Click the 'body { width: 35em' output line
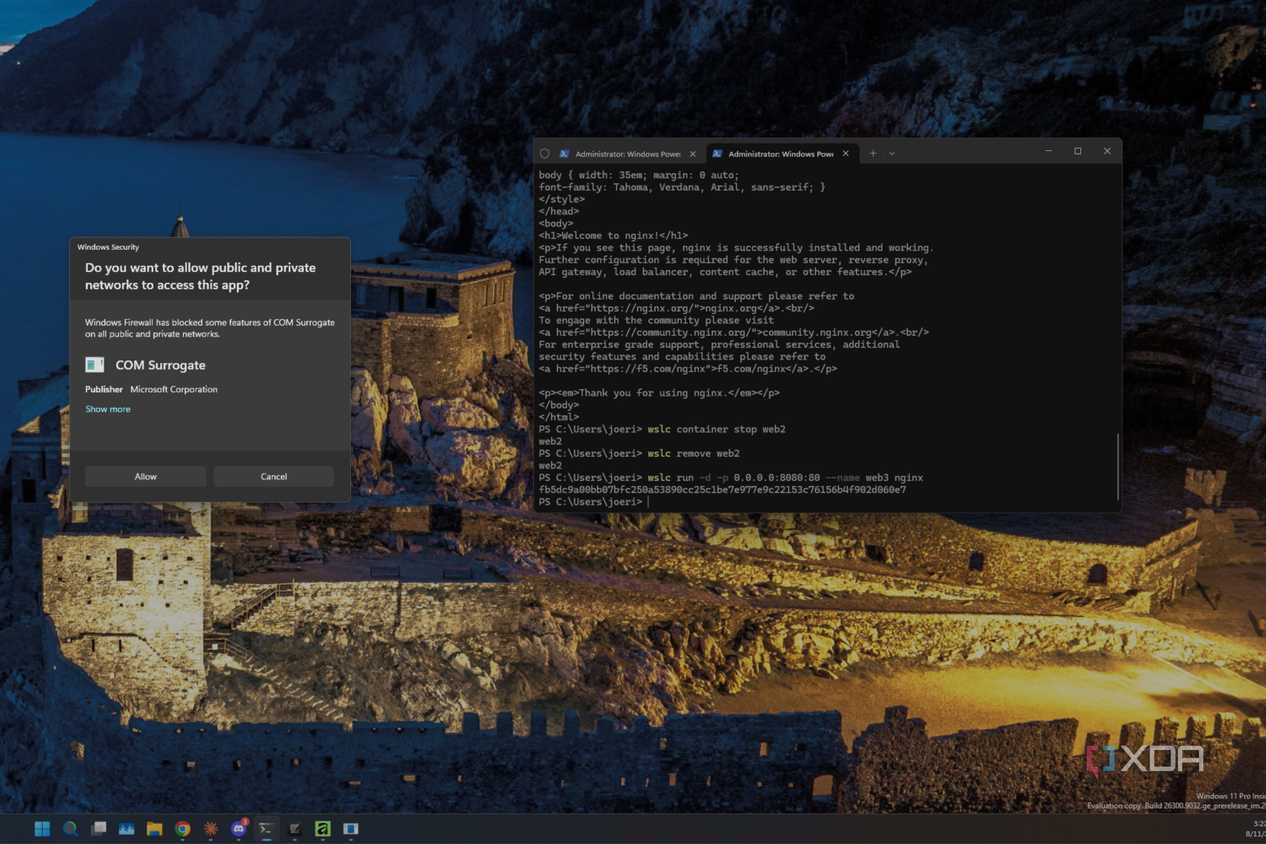 (639, 175)
